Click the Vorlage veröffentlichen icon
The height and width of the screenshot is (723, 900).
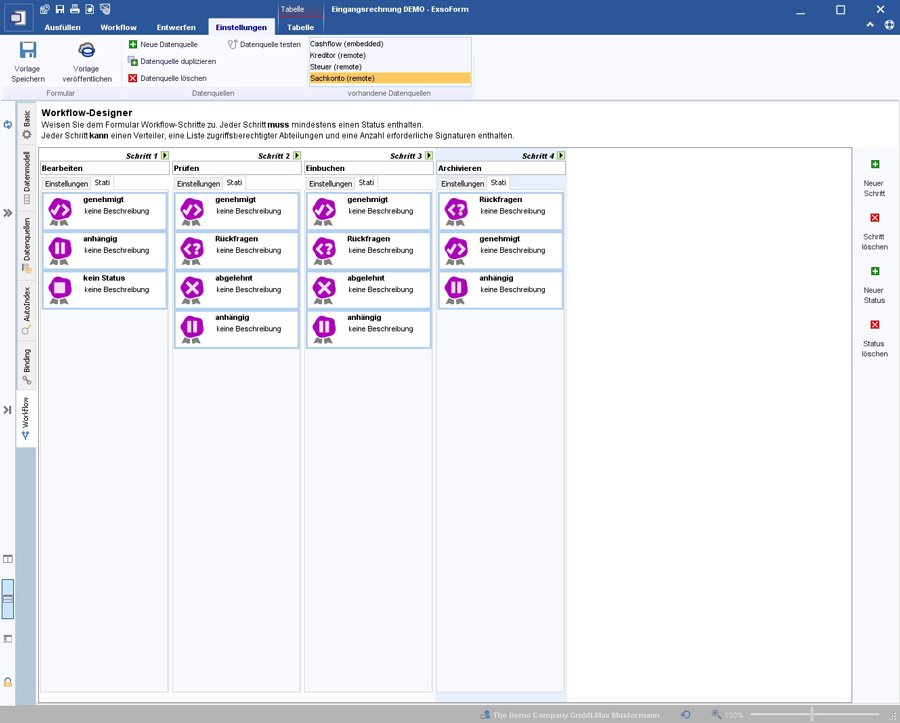pos(86,51)
